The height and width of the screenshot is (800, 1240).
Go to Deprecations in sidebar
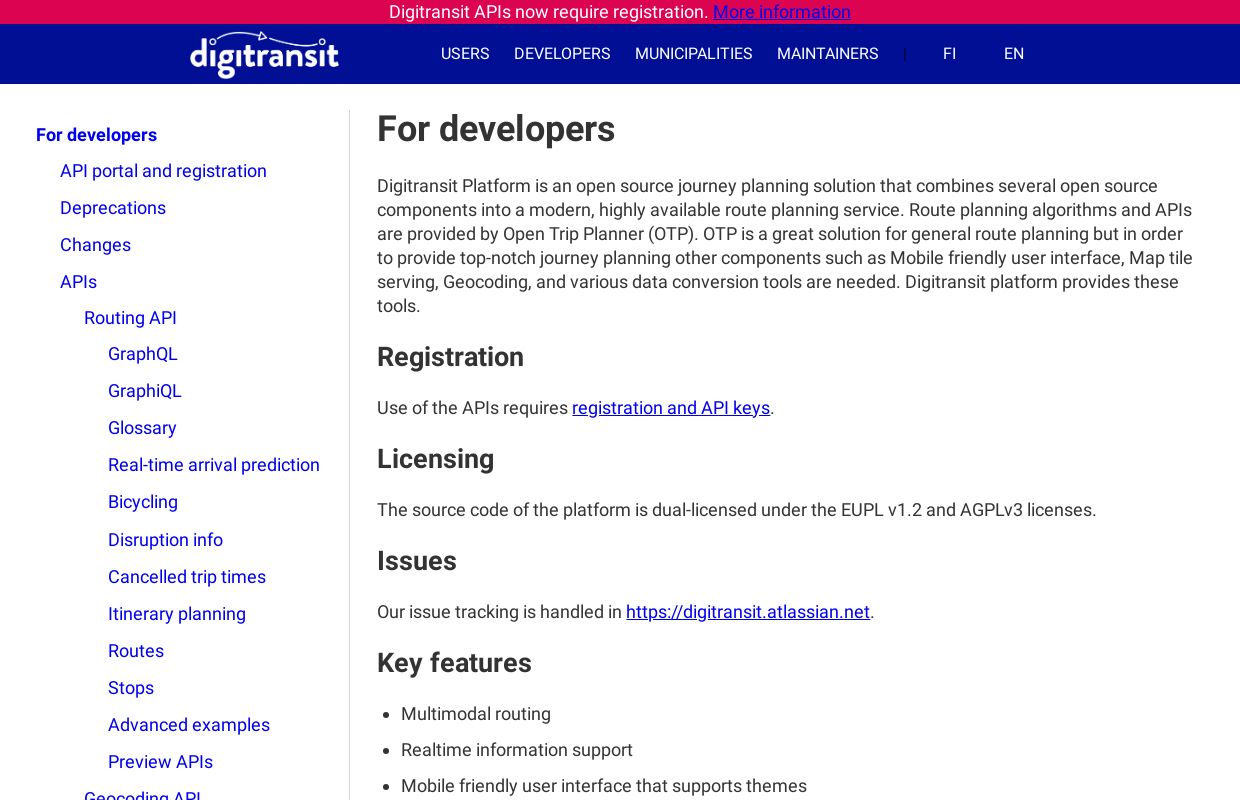click(x=113, y=208)
